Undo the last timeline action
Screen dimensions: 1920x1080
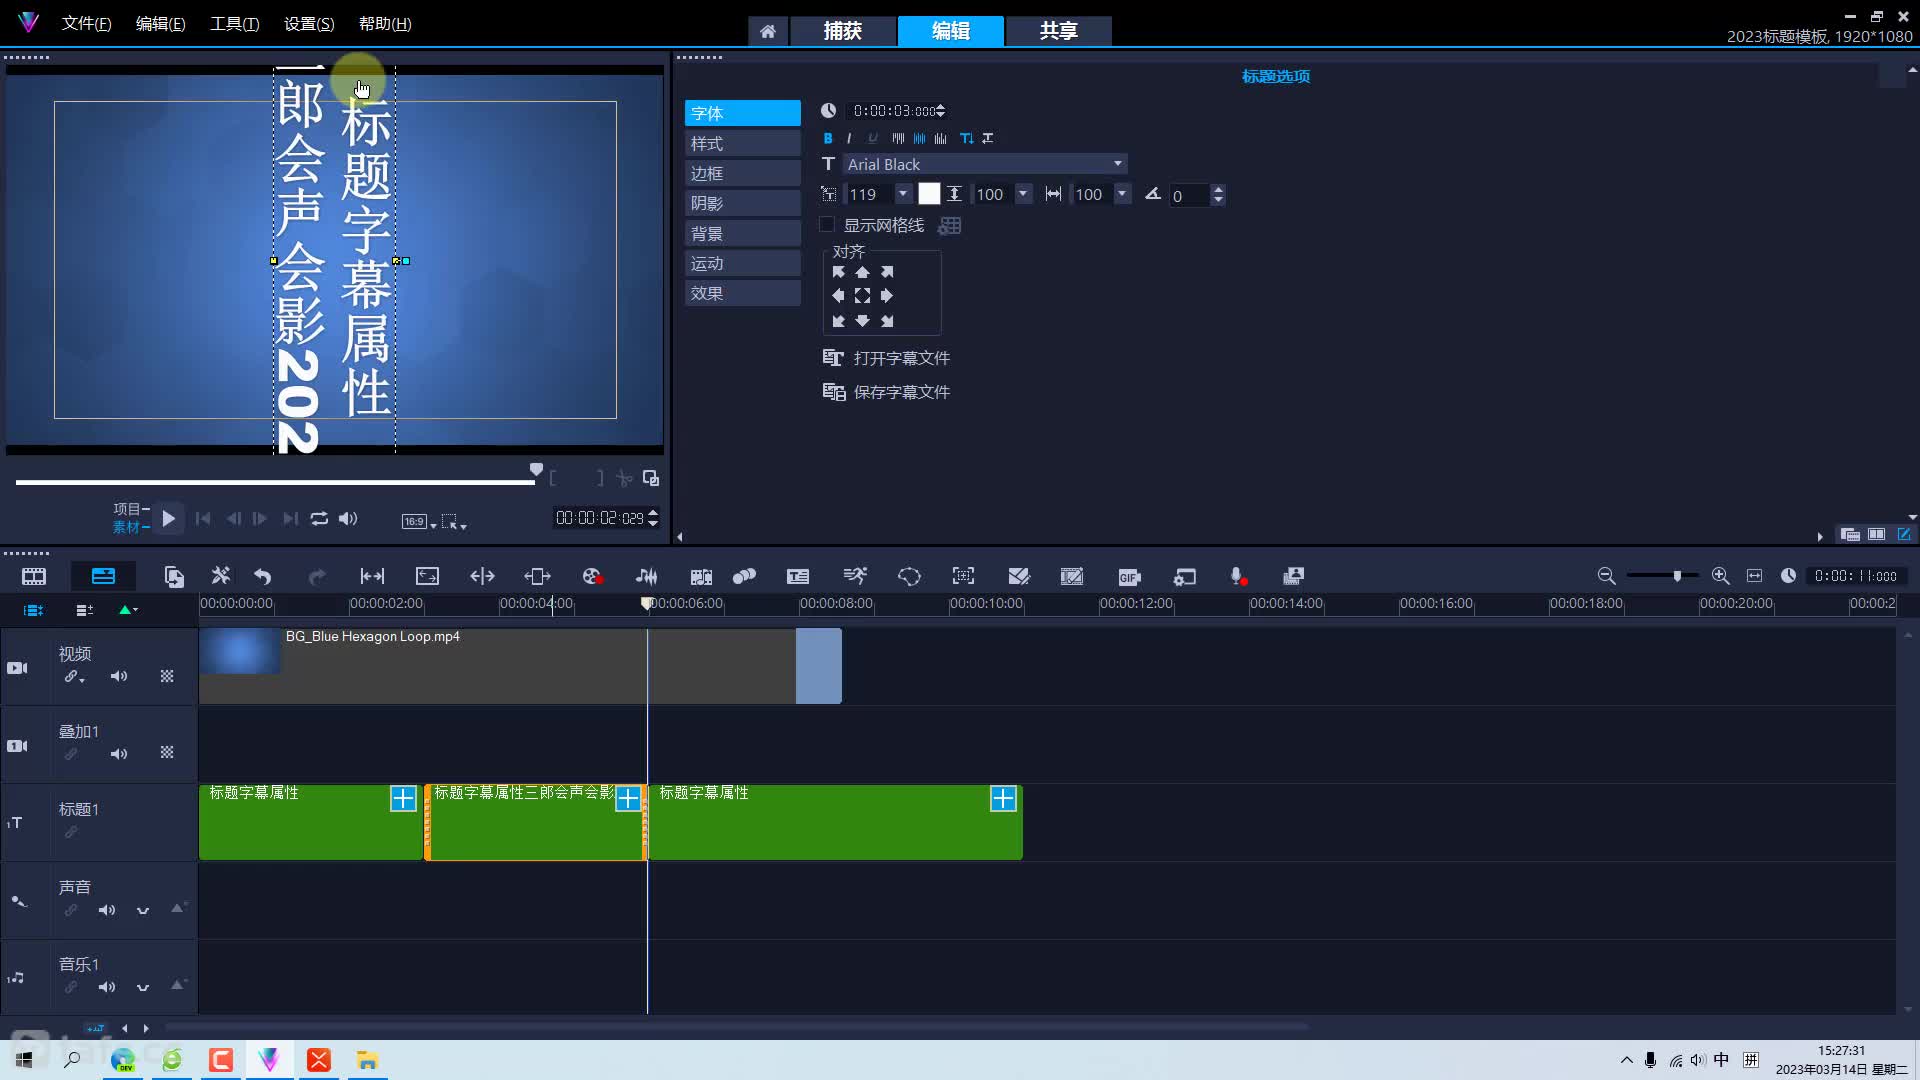click(263, 576)
